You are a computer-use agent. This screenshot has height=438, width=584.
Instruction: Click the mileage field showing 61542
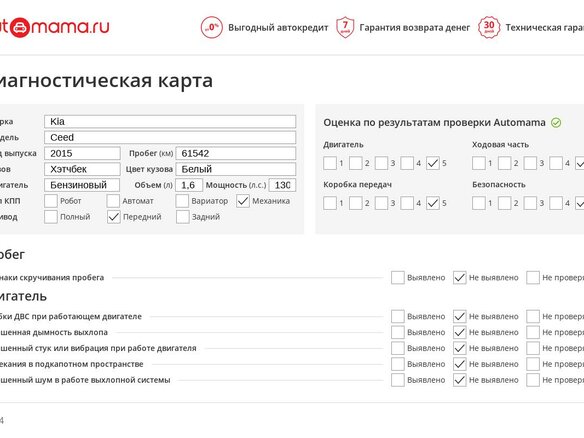click(236, 153)
